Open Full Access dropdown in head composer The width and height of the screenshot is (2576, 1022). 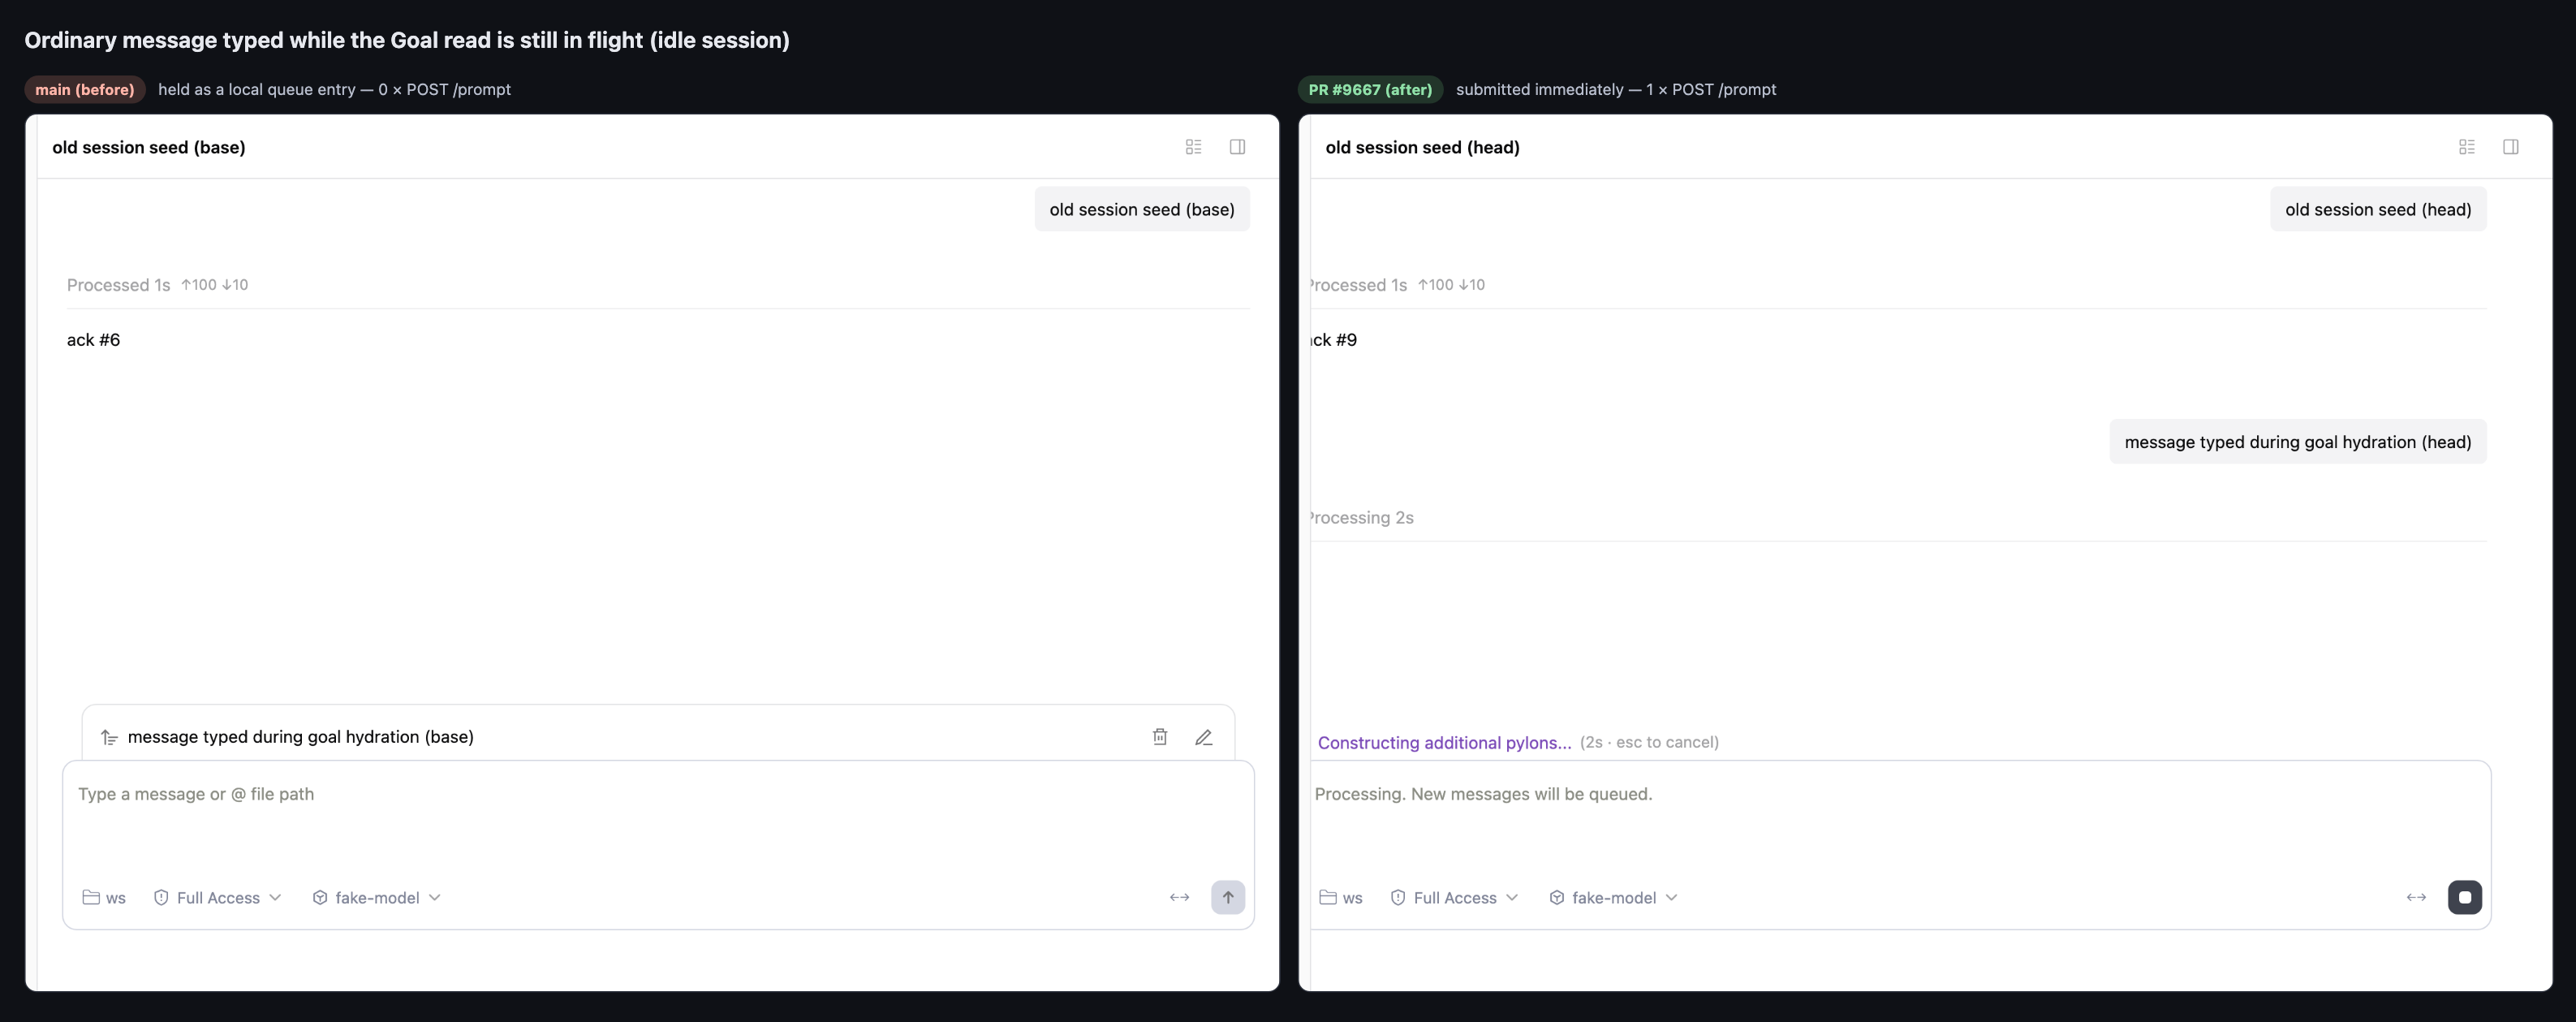1454,898
